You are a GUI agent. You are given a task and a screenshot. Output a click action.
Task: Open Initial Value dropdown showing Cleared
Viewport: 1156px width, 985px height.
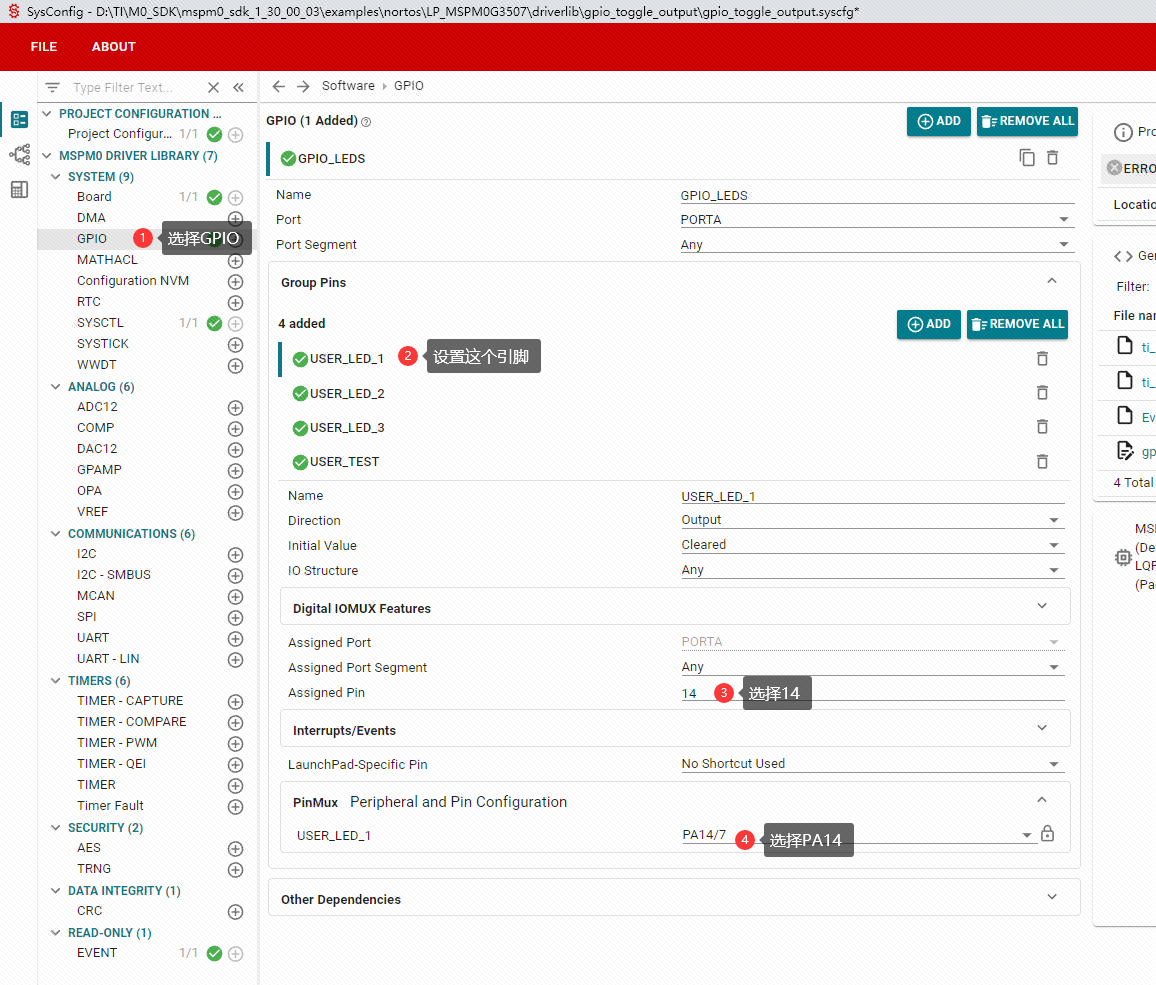click(x=872, y=545)
